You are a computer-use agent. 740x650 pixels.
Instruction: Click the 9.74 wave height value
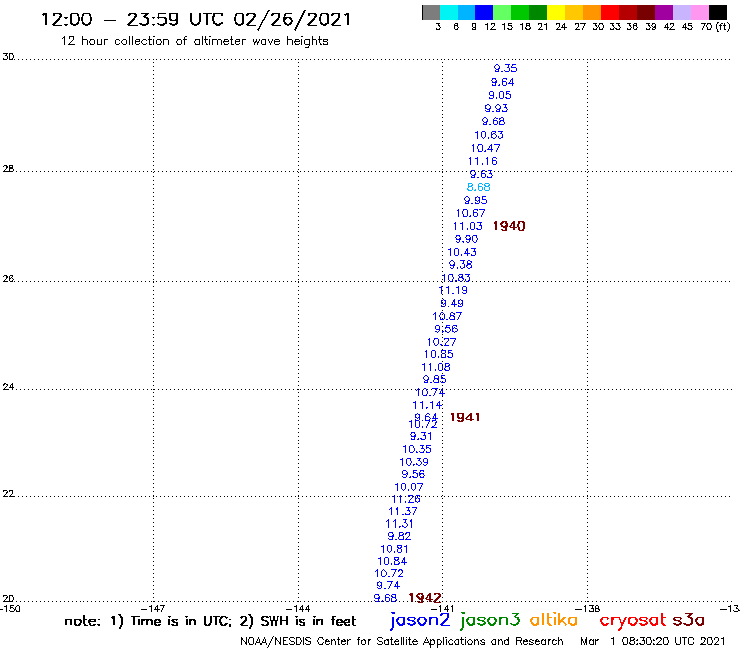coord(388,585)
